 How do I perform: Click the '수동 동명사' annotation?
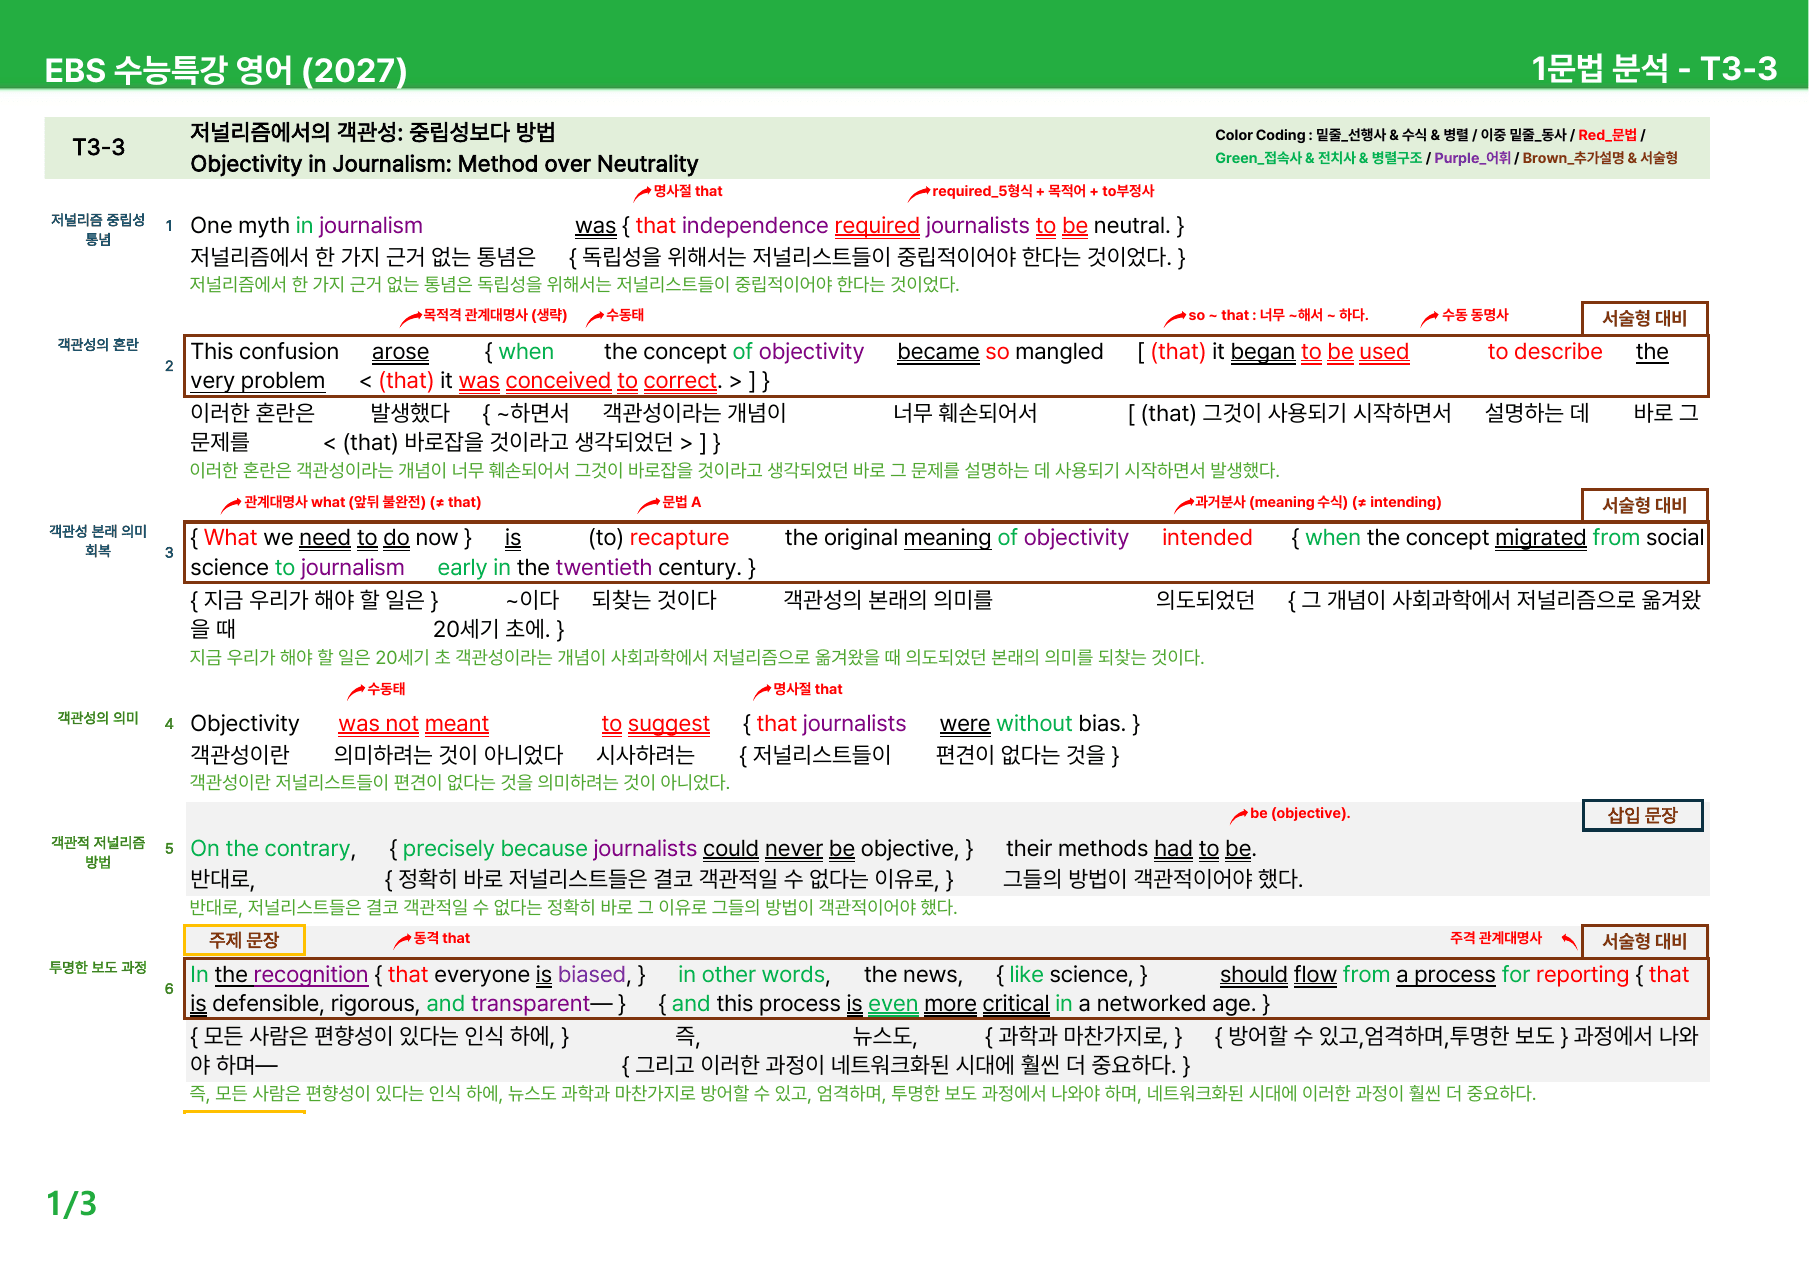[1475, 315]
